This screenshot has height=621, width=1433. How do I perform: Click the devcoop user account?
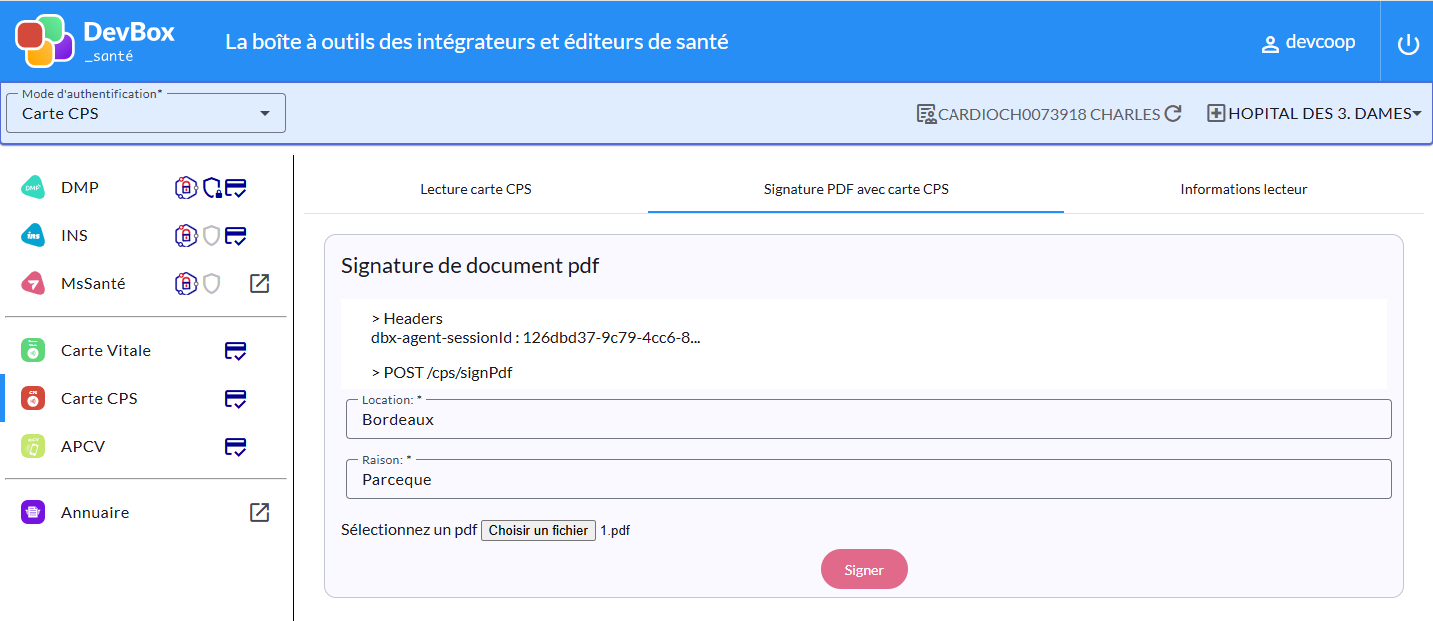1308,43
